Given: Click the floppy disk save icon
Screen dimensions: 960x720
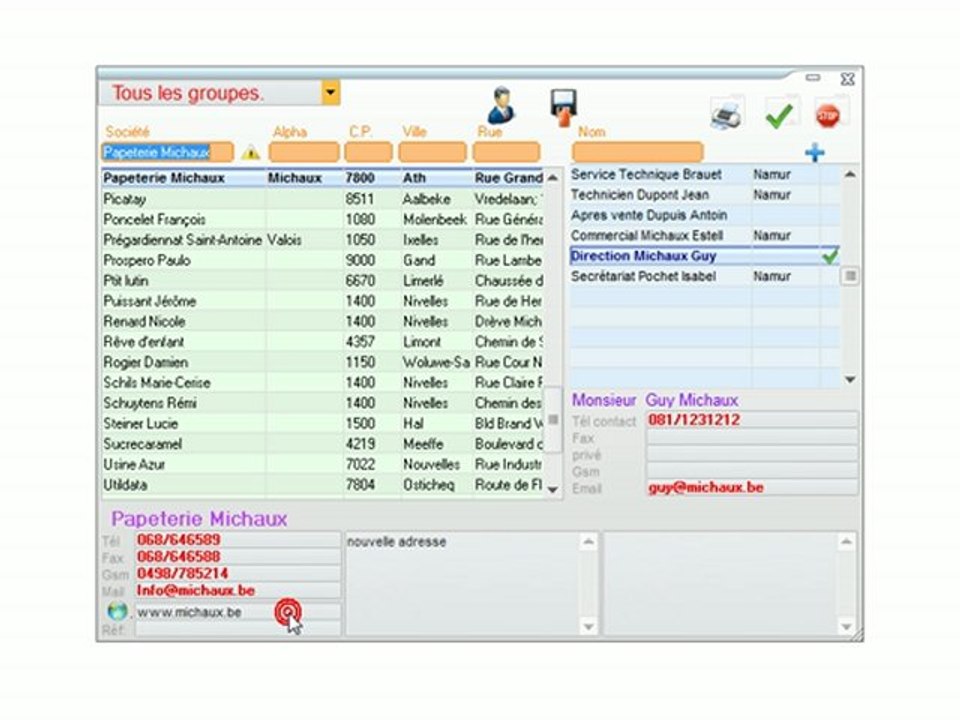Looking at the screenshot, I should 563,108.
